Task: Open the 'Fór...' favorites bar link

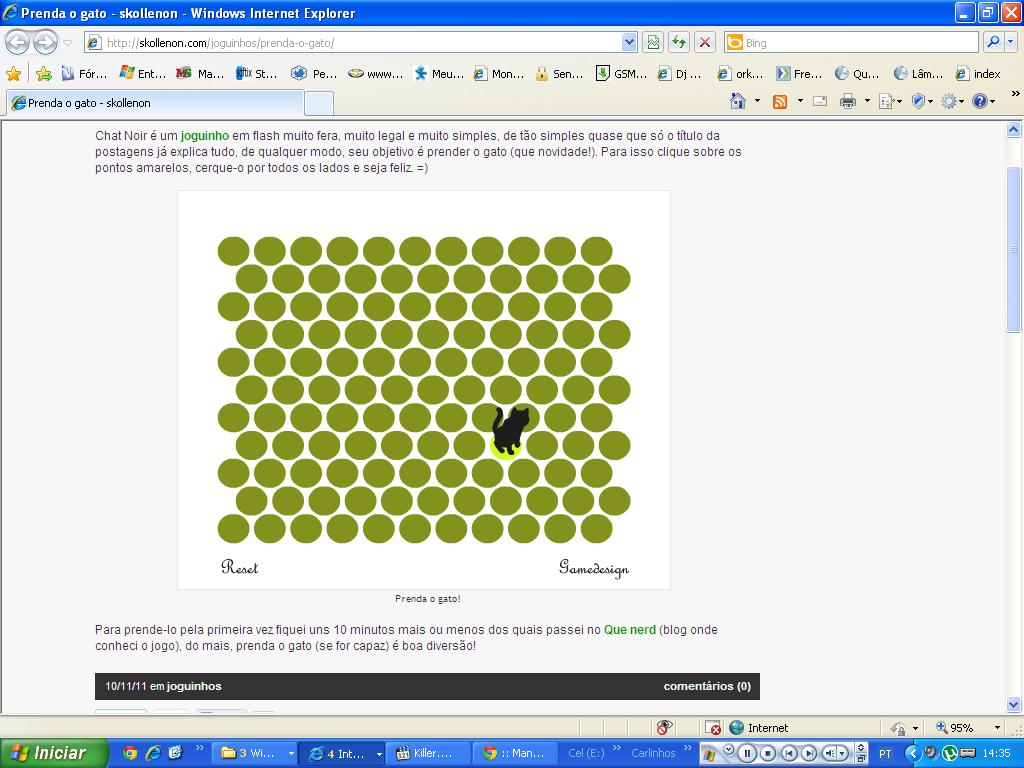Action: tap(84, 74)
